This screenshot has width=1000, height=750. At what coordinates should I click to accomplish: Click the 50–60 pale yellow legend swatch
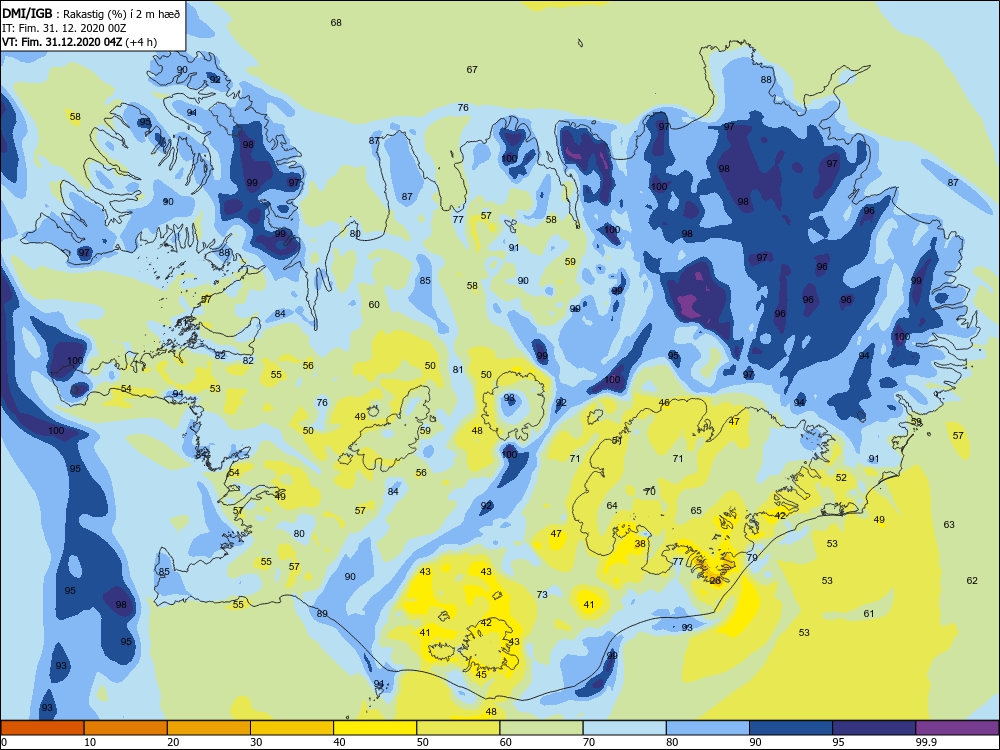[459, 728]
